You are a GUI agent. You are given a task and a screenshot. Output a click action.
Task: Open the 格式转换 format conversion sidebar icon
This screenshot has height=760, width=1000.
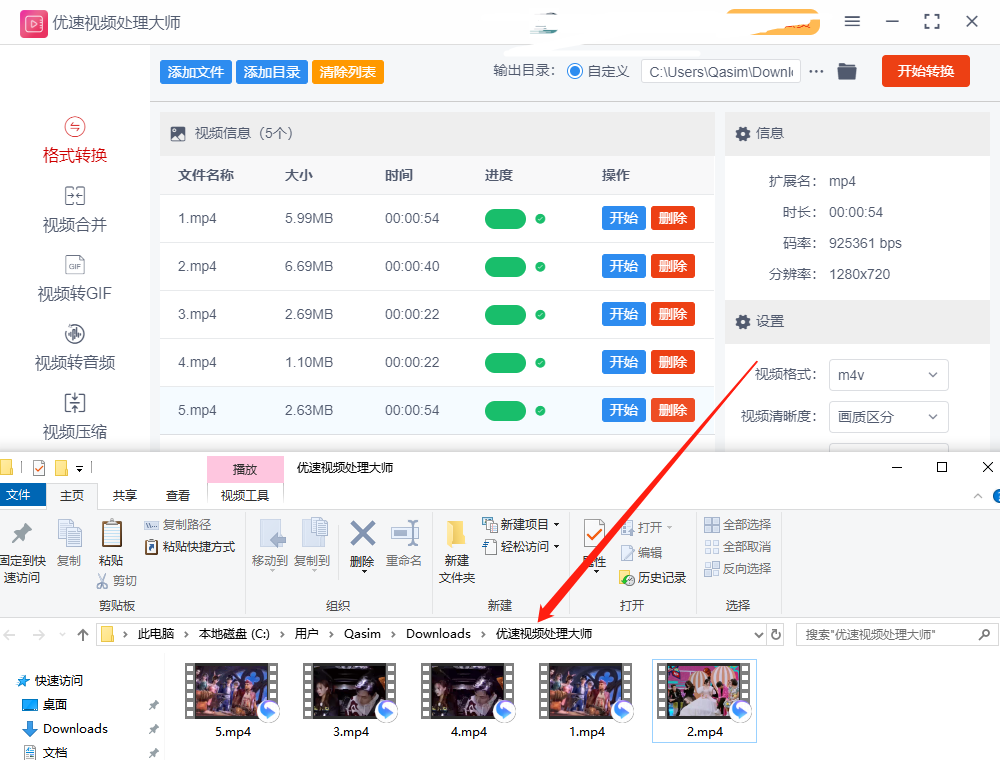click(x=75, y=127)
